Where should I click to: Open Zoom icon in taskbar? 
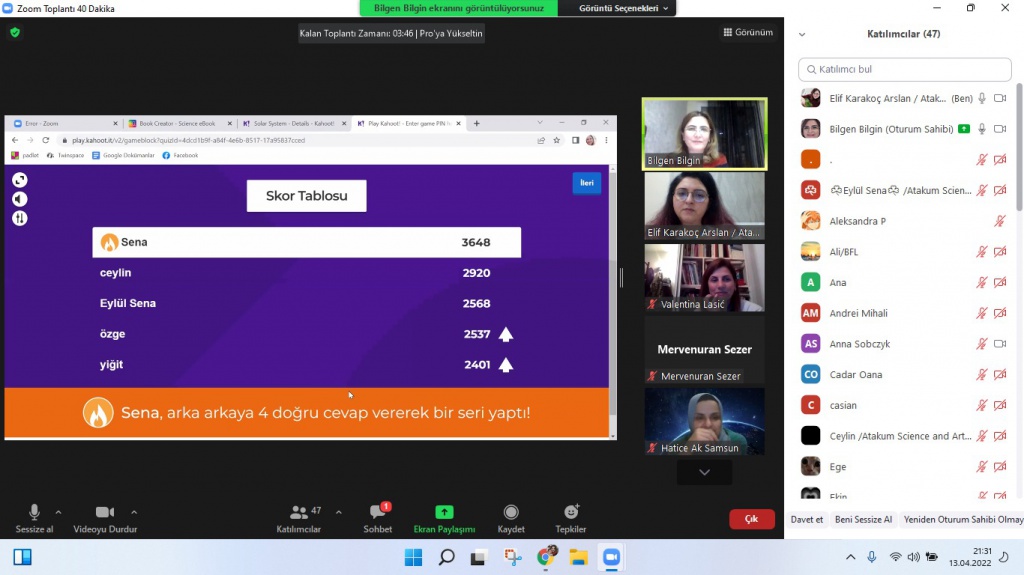(x=611, y=557)
